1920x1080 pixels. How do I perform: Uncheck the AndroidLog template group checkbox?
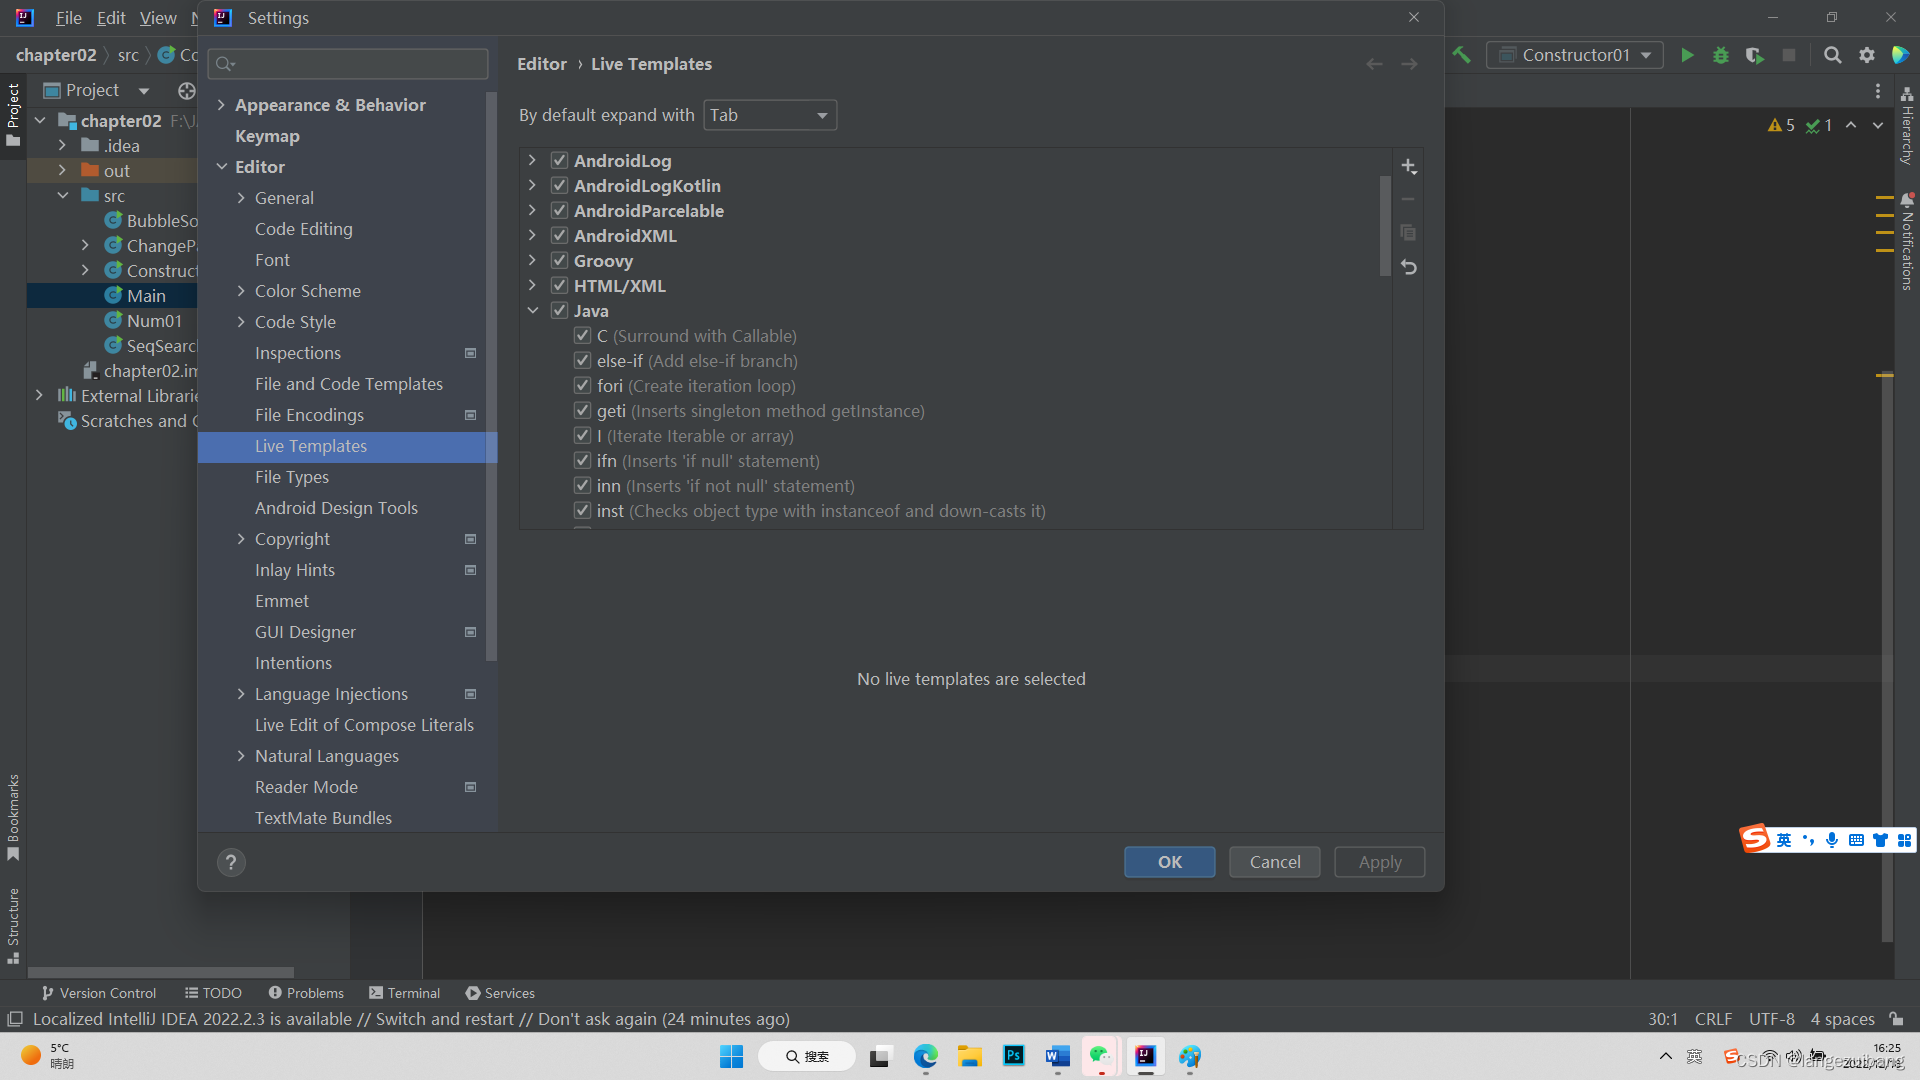coord(560,161)
